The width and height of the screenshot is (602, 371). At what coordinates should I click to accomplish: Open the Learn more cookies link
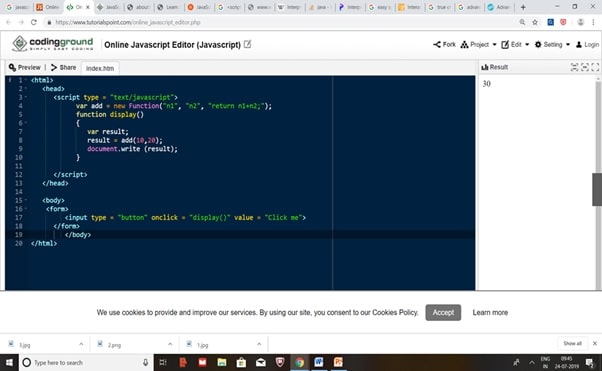pos(490,312)
